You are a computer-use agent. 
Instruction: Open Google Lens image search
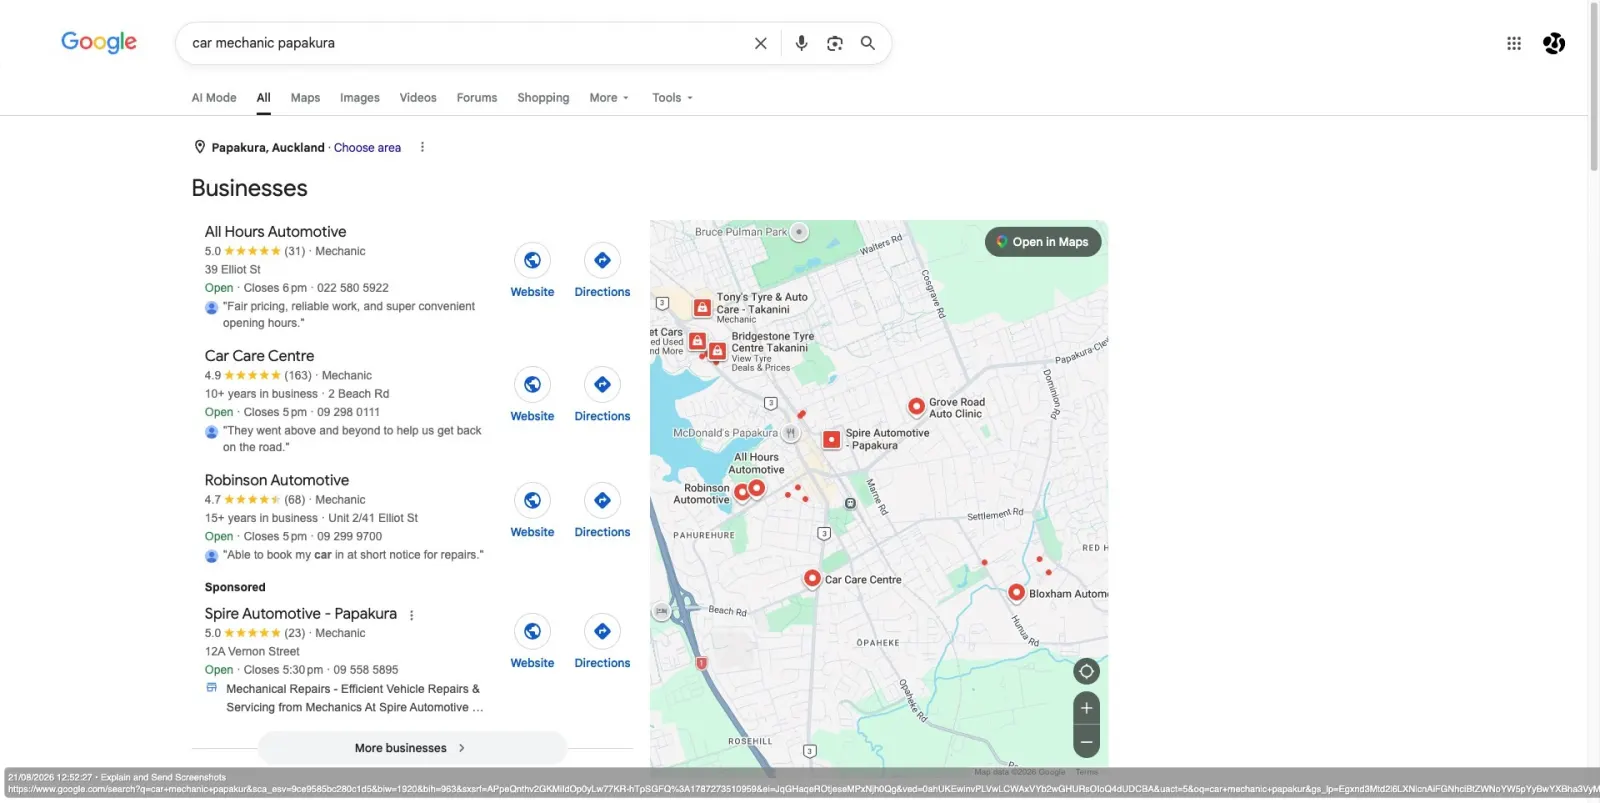(835, 43)
